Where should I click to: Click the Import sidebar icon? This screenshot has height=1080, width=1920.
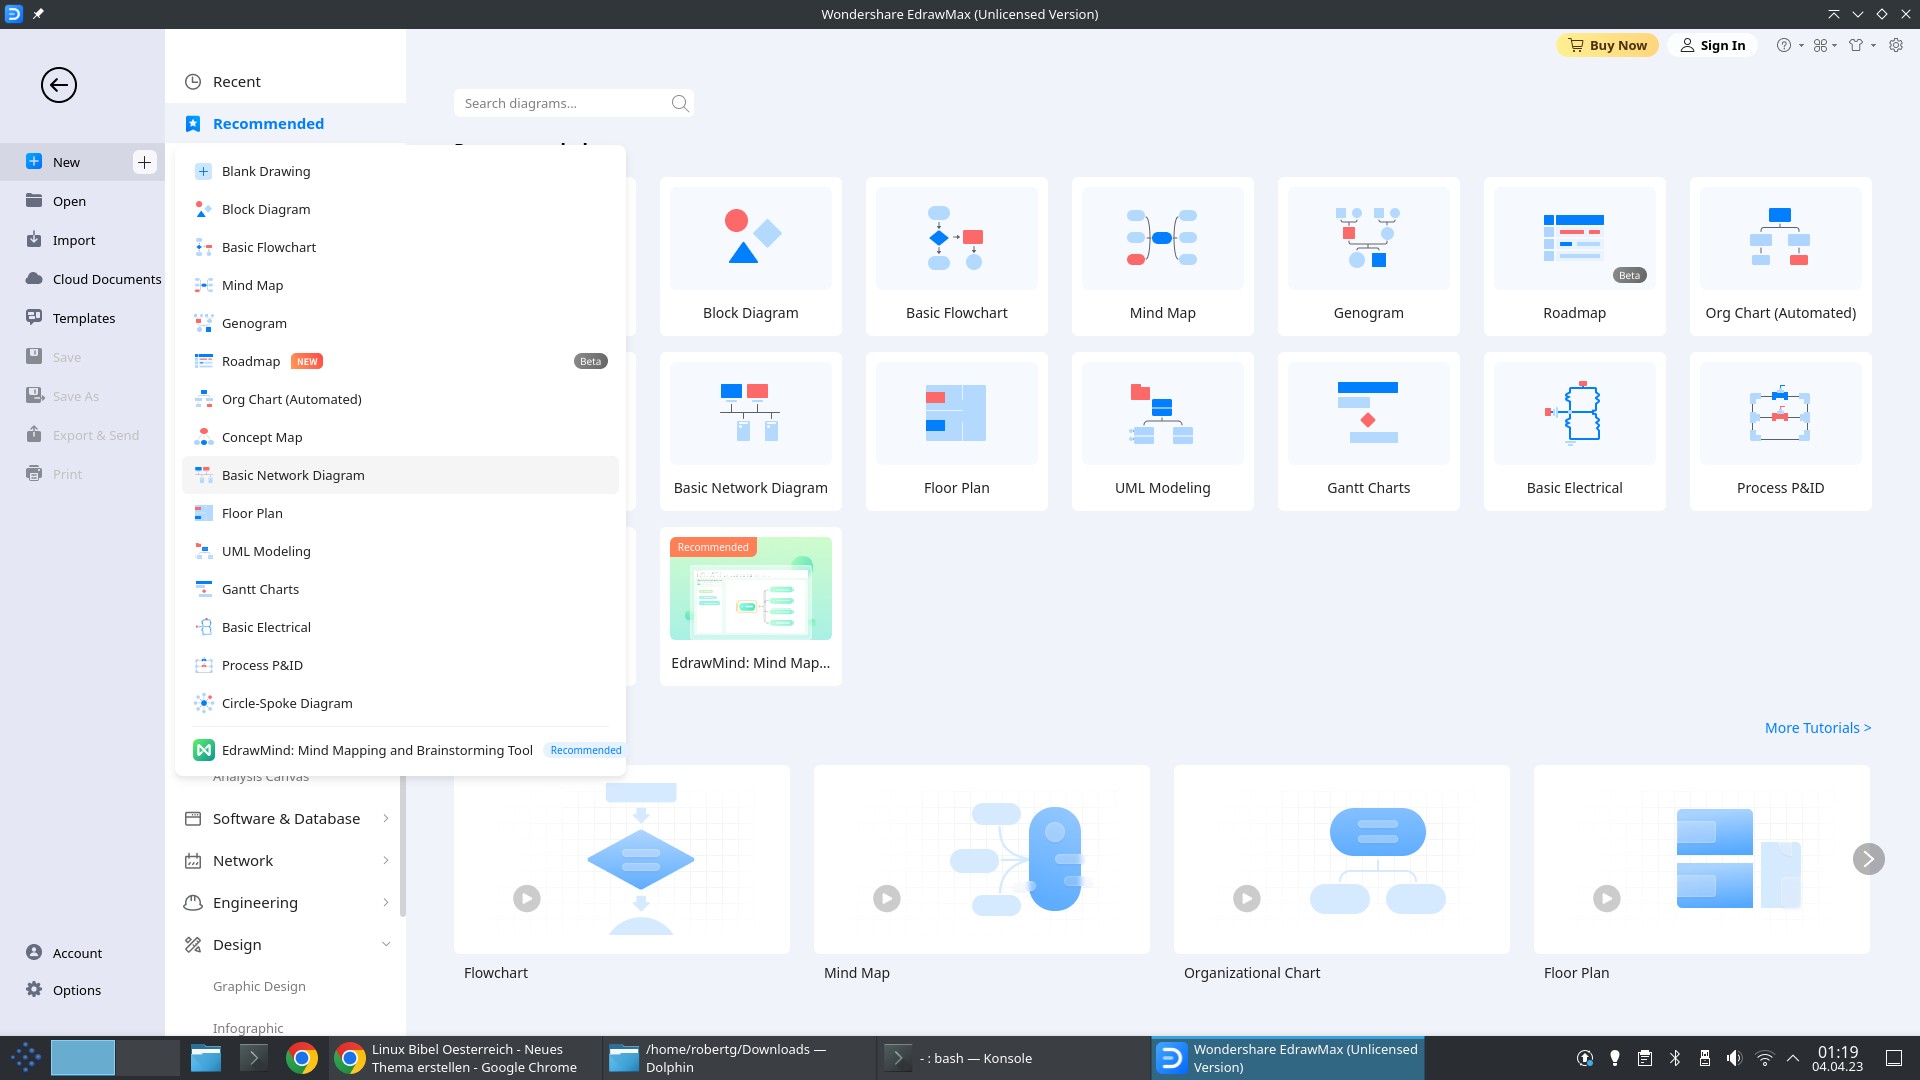[x=34, y=240]
